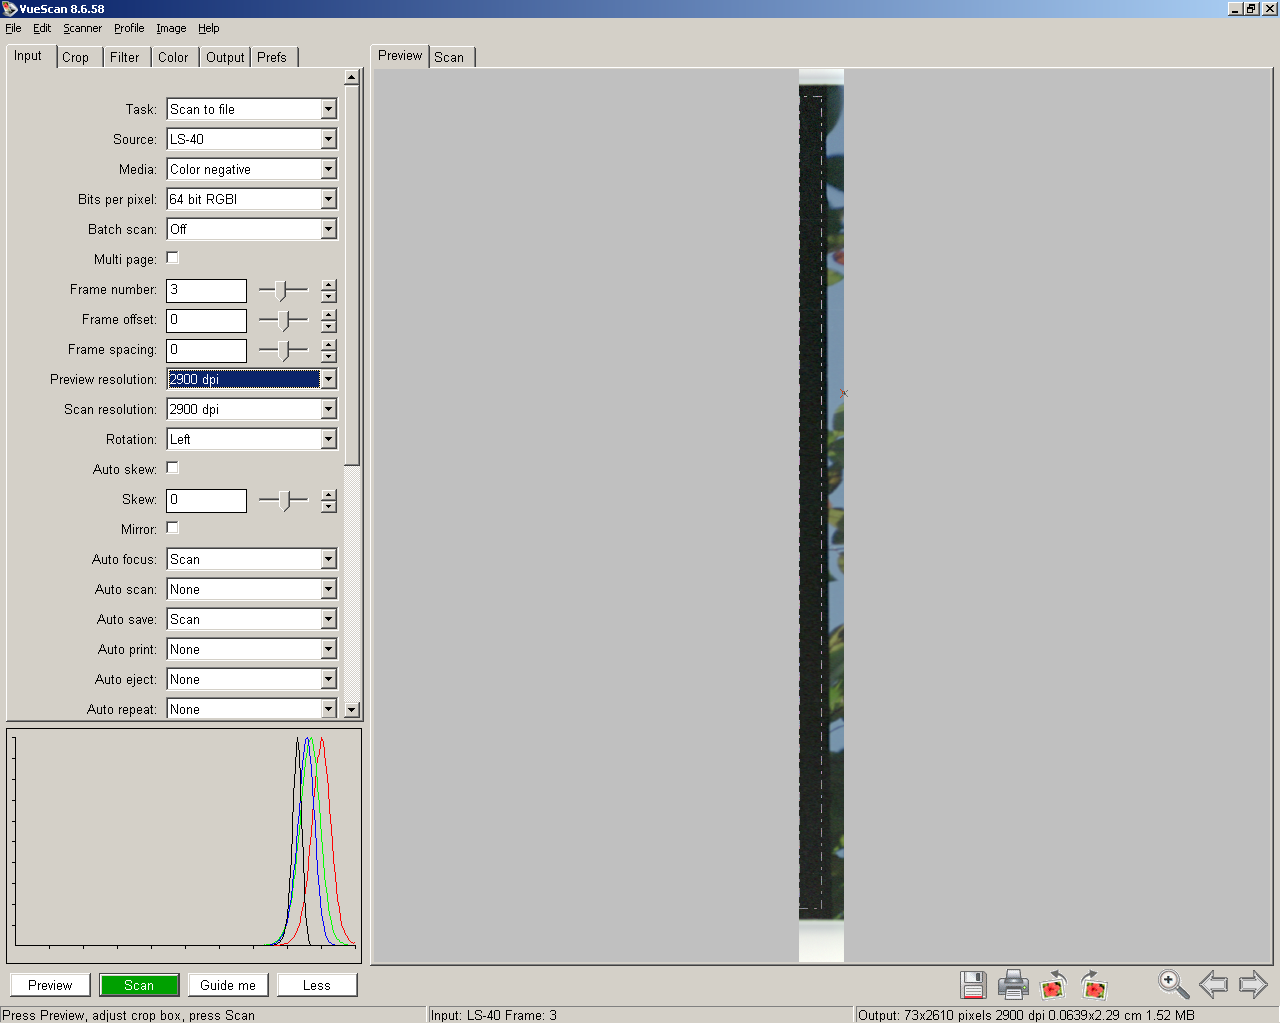
Task: Switch to the Crop tab
Action: pyautogui.click(x=76, y=58)
